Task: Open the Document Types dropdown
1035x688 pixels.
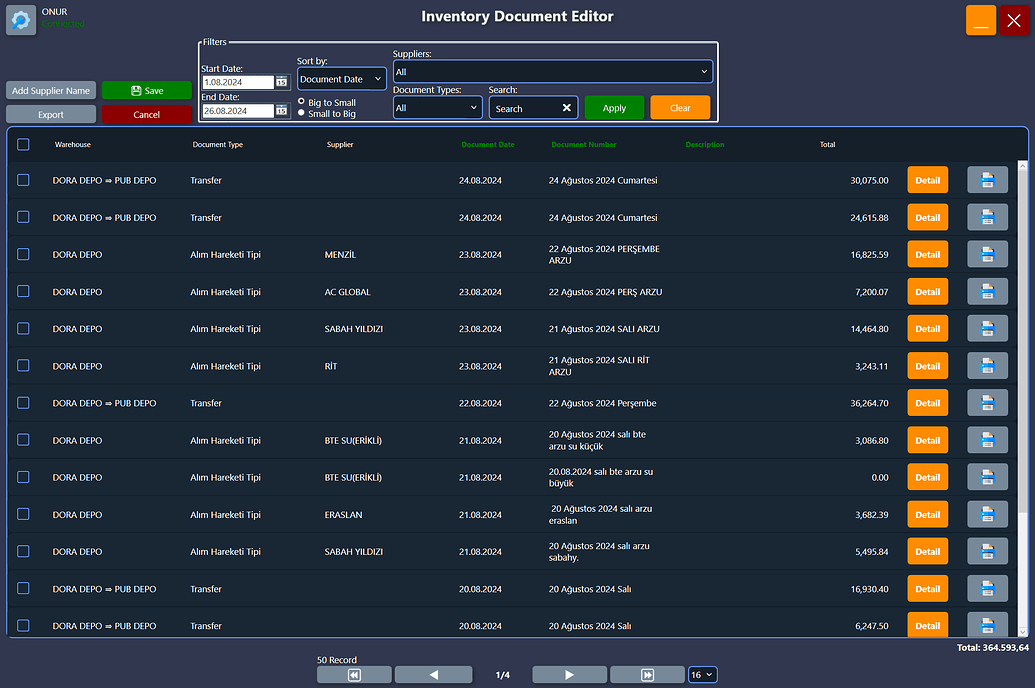Action: (437, 108)
